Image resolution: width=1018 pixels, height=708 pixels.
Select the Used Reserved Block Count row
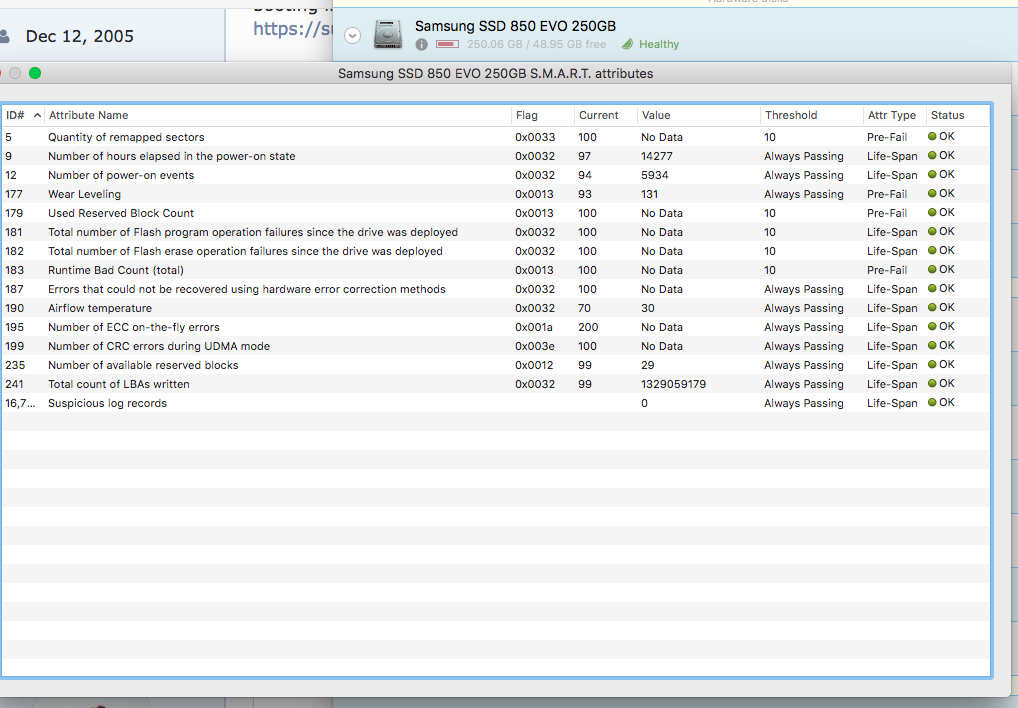point(496,213)
